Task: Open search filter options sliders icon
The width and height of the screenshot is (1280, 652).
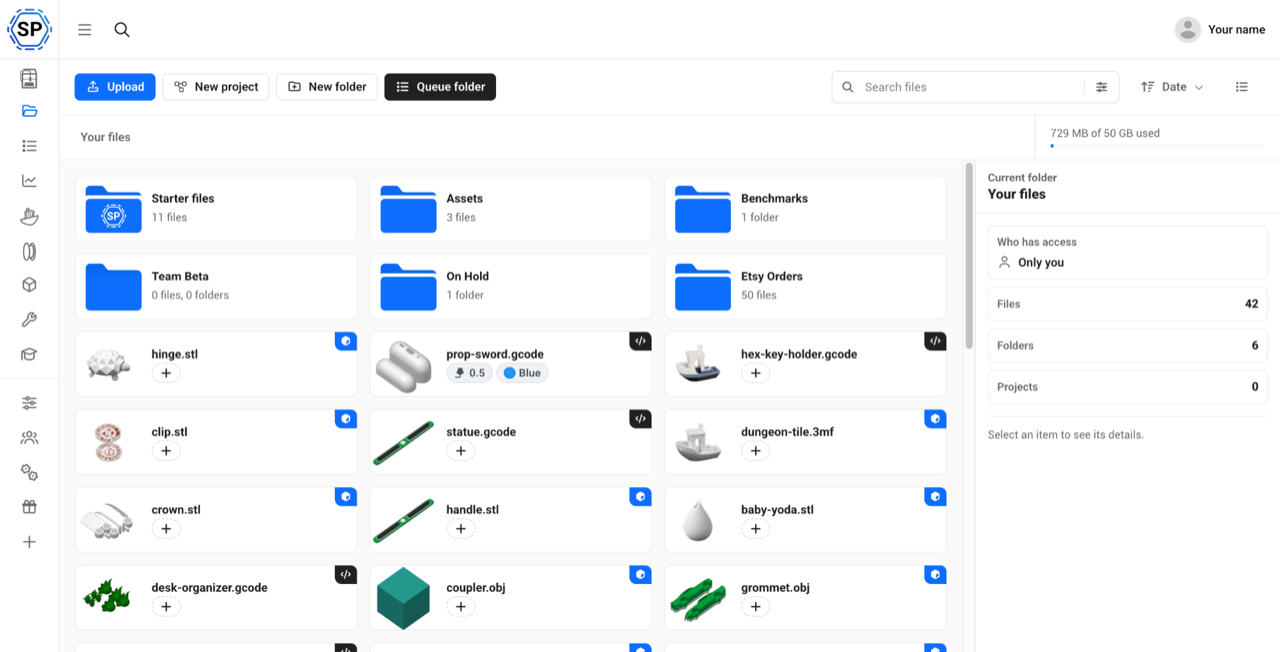Action: (x=1101, y=87)
